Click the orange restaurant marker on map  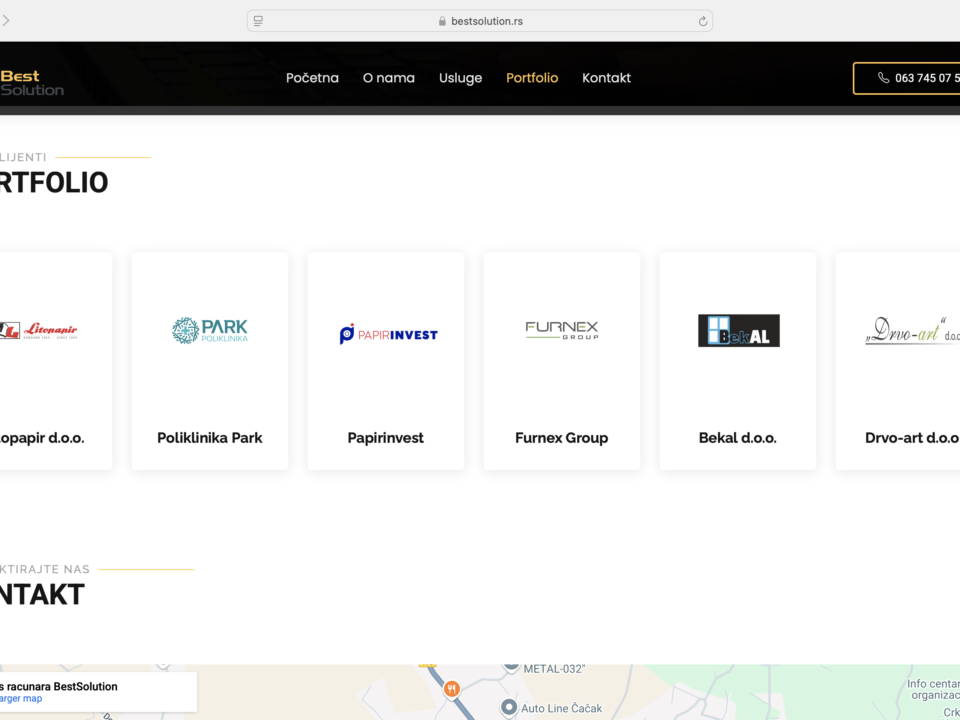click(452, 688)
